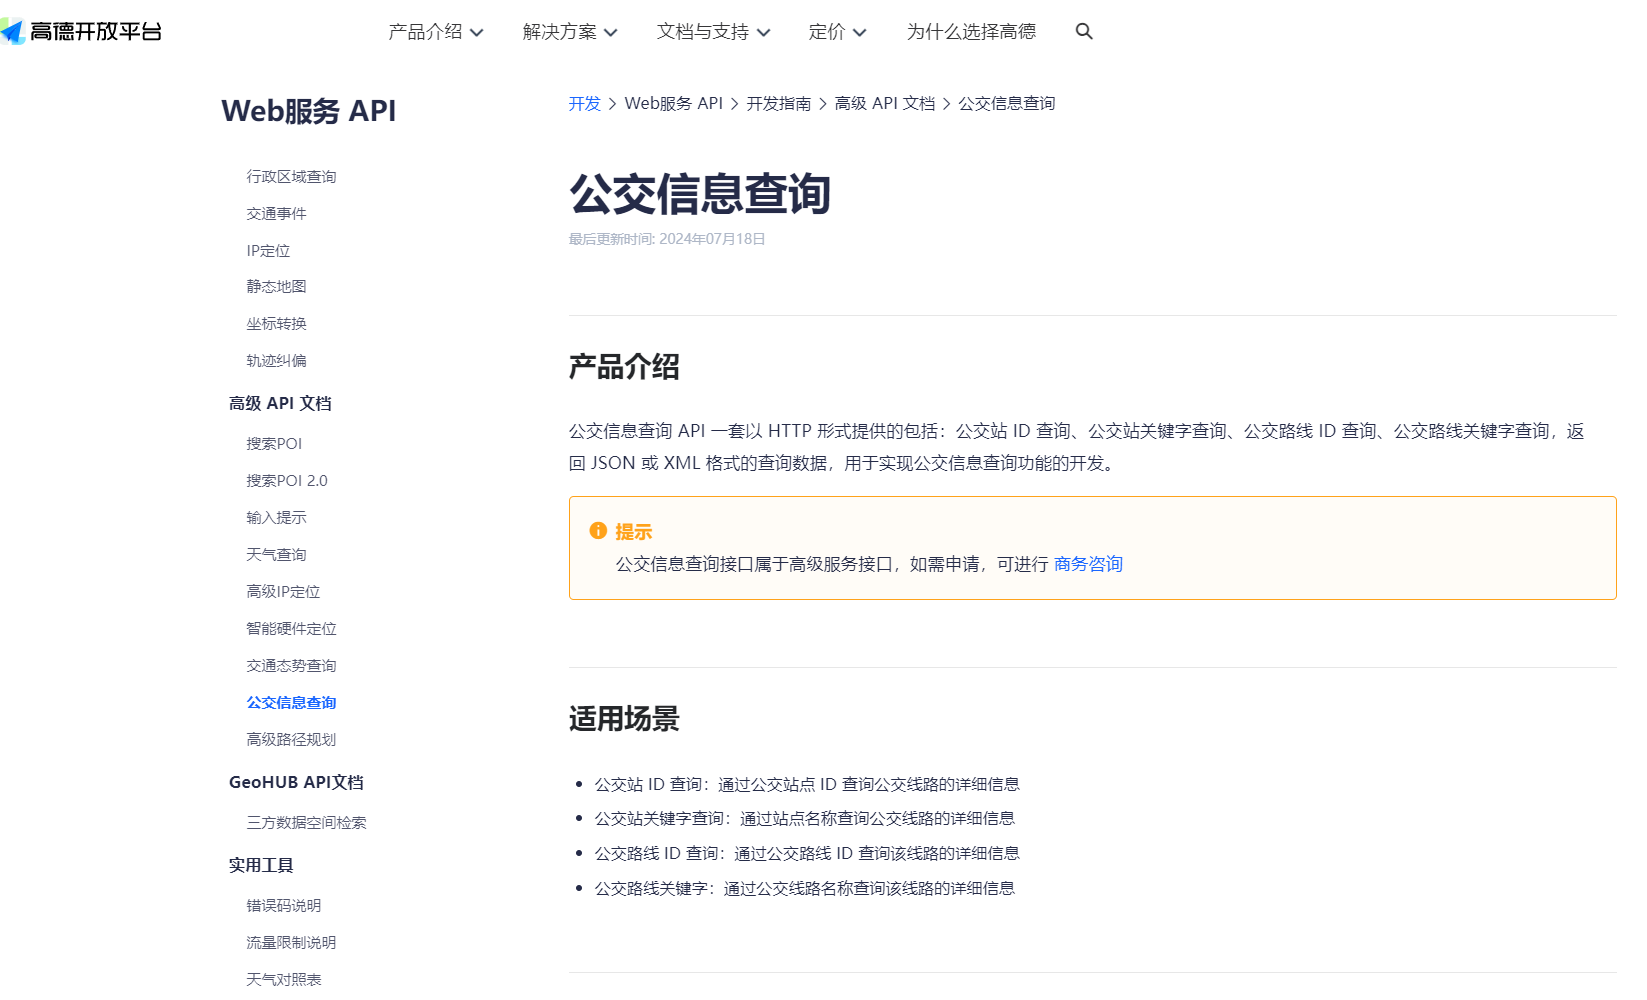Select 天气对照表 in sidebar
1647x1000 pixels.
point(284,980)
